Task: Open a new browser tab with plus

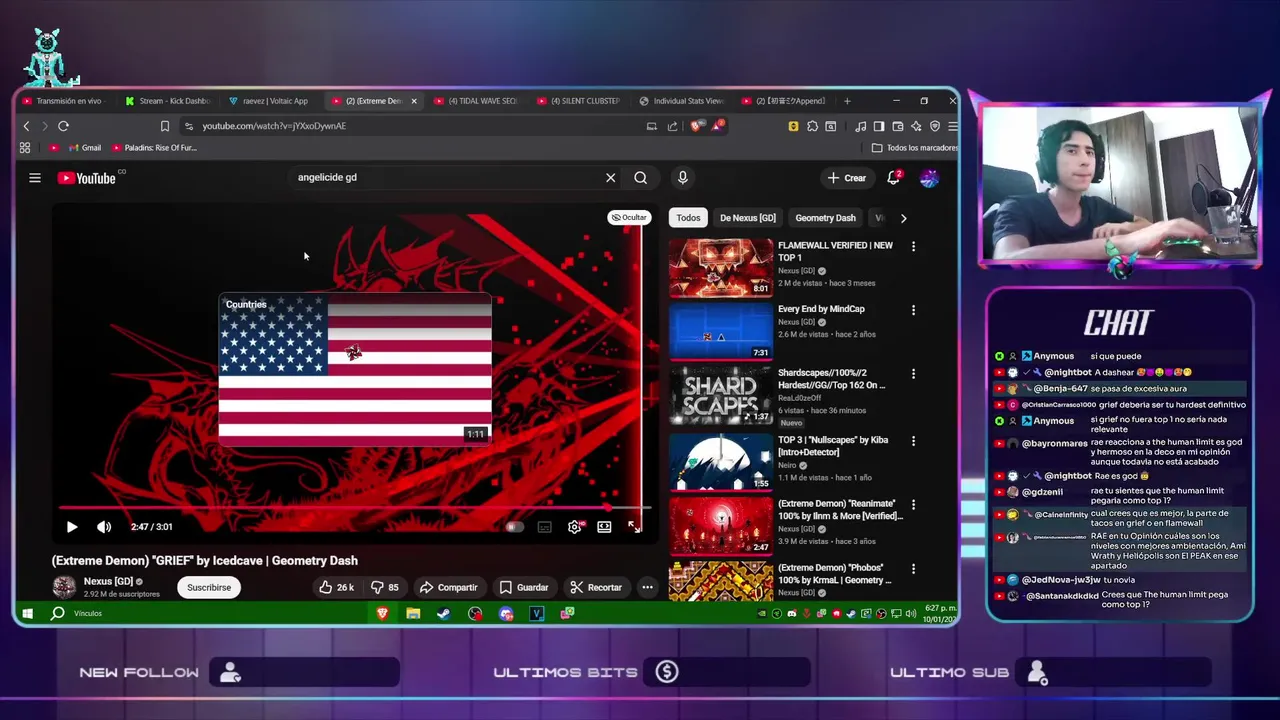Action: coord(847,101)
